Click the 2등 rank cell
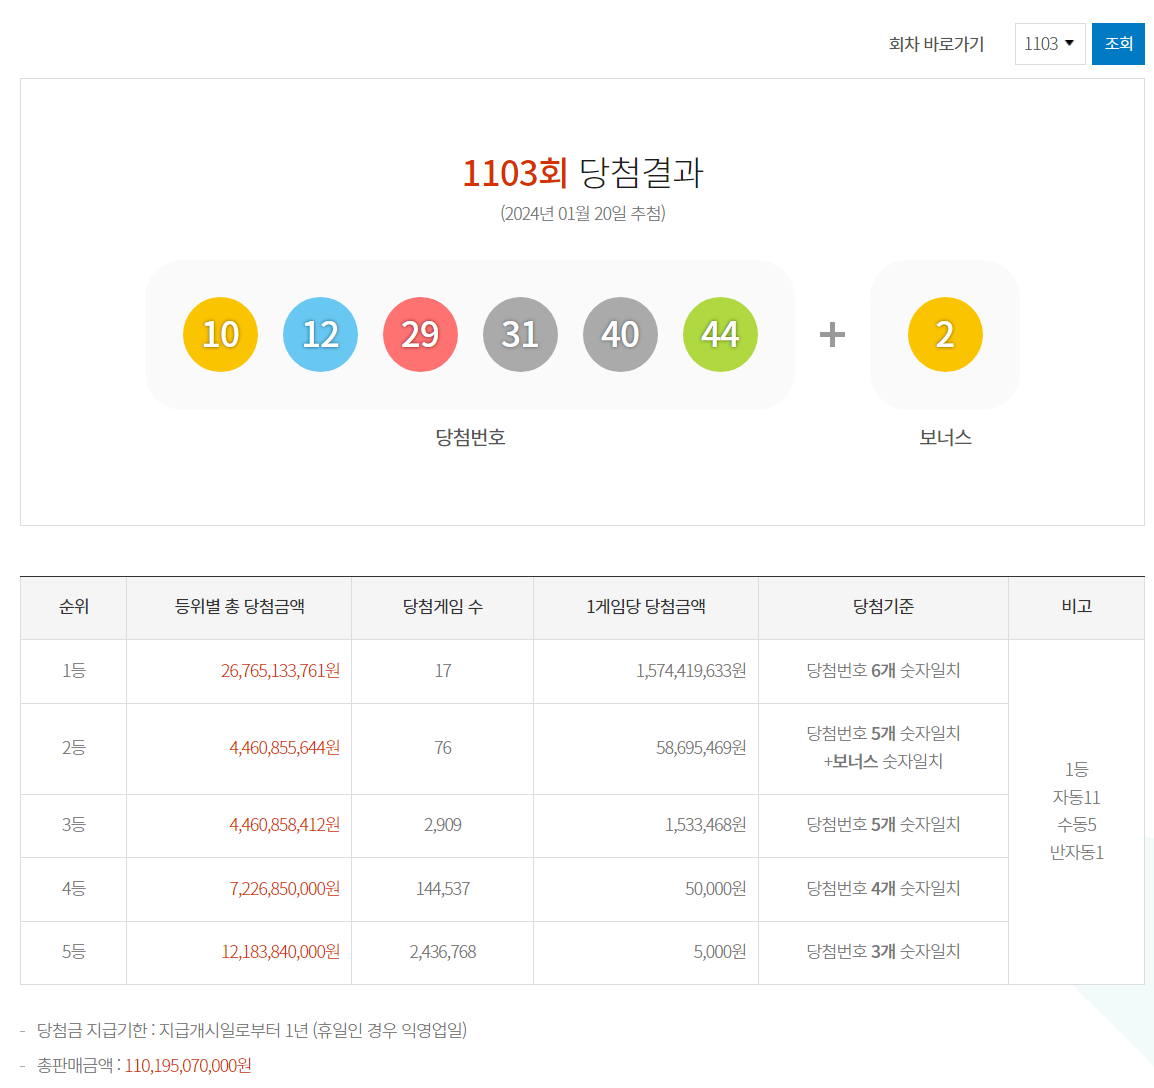 point(74,748)
